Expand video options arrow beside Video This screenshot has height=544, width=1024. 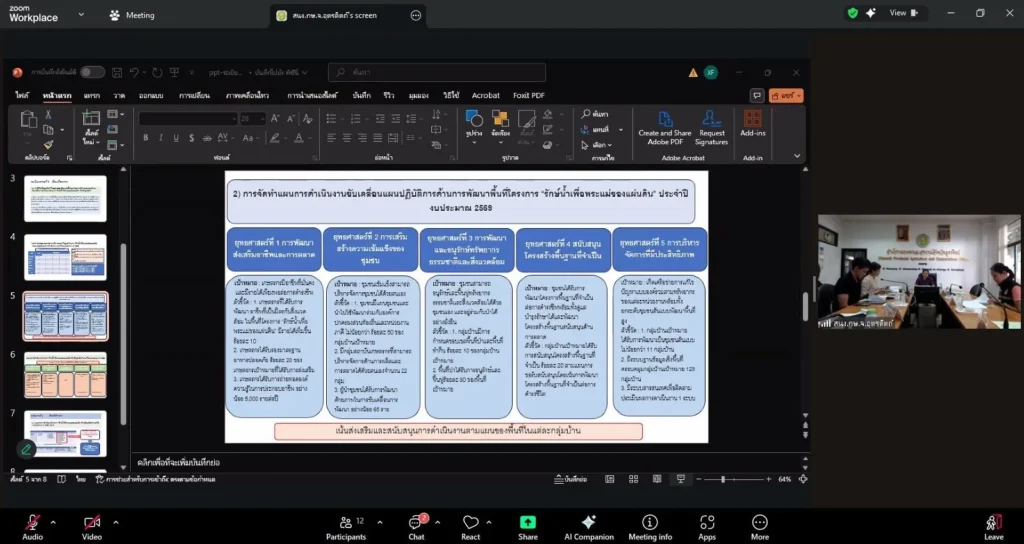(x=115, y=522)
